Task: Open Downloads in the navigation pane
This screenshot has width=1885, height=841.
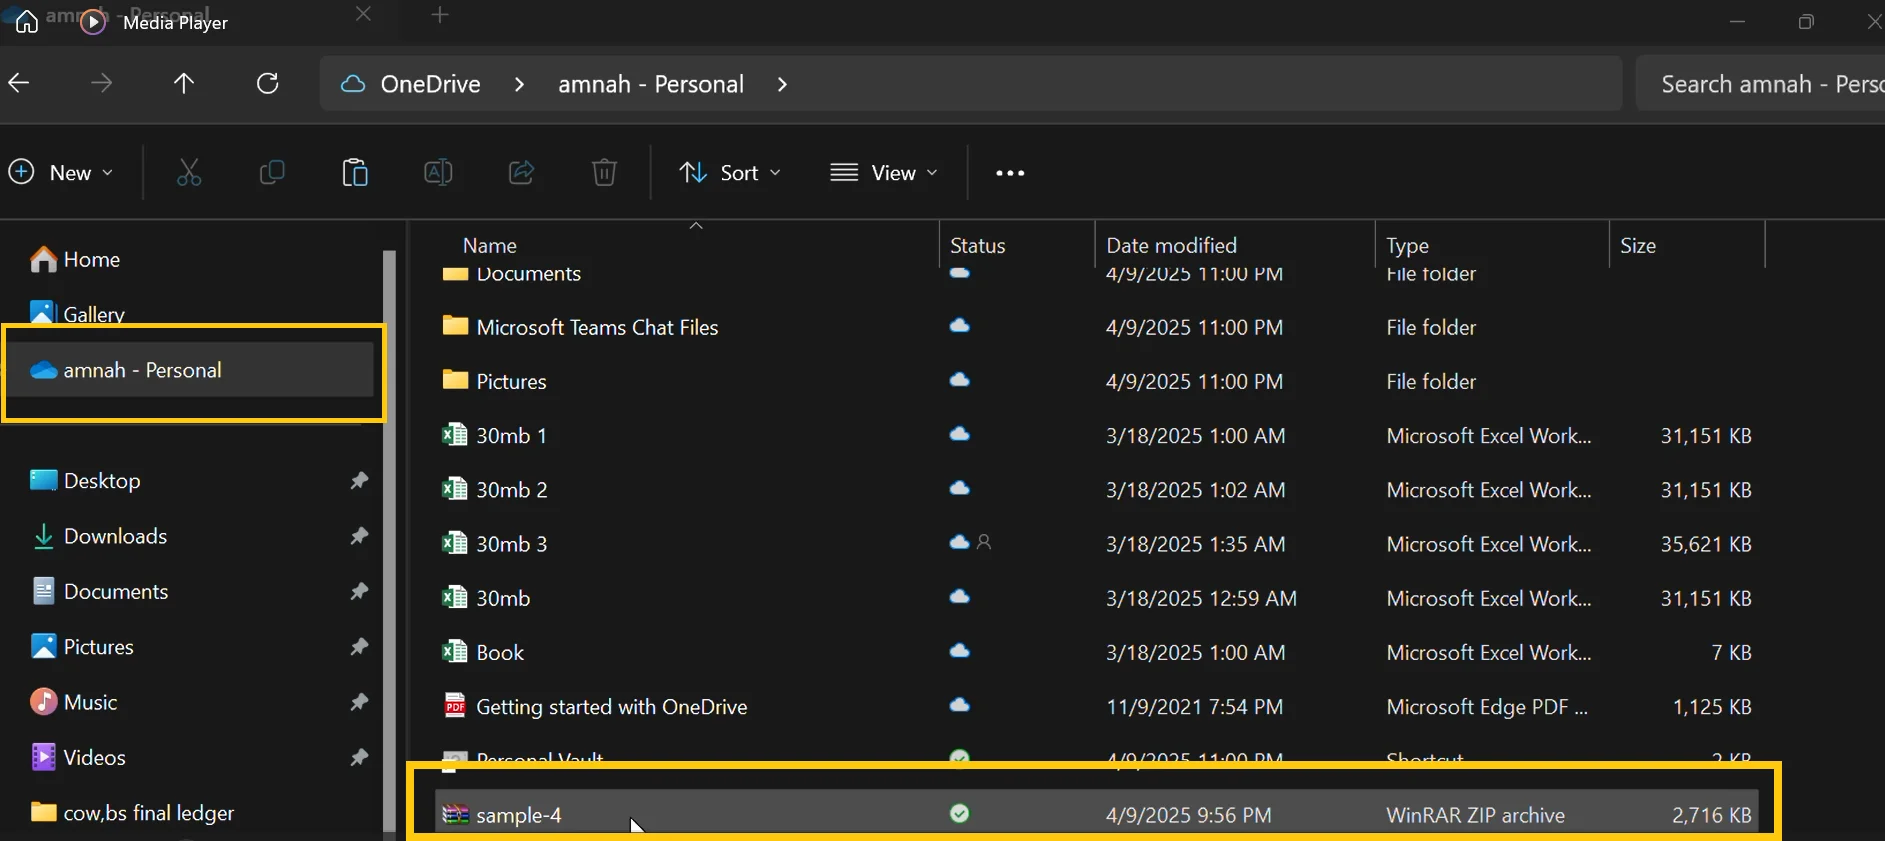Action: pos(99,536)
